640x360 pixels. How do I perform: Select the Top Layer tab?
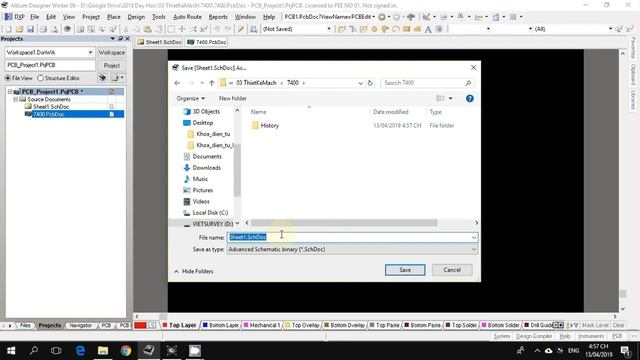pyautogui.click(x=179, y=325)
